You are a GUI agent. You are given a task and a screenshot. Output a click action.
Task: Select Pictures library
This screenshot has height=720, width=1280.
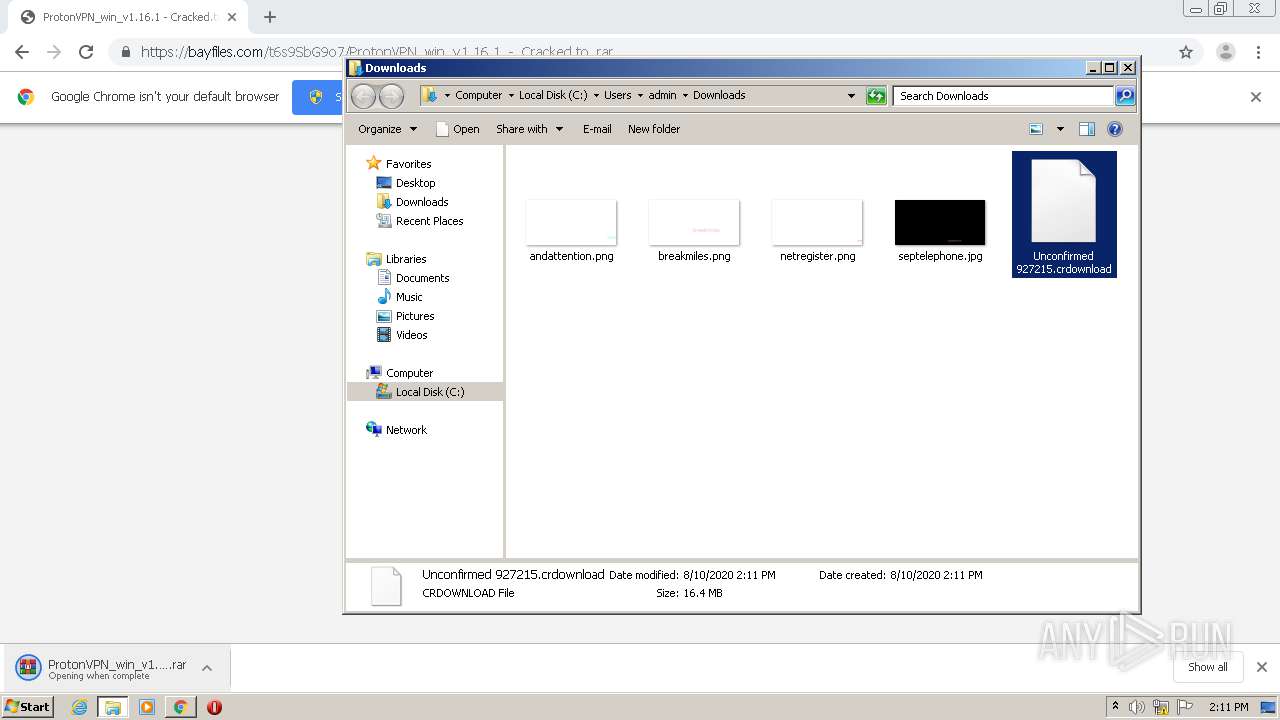click(415, 316)
